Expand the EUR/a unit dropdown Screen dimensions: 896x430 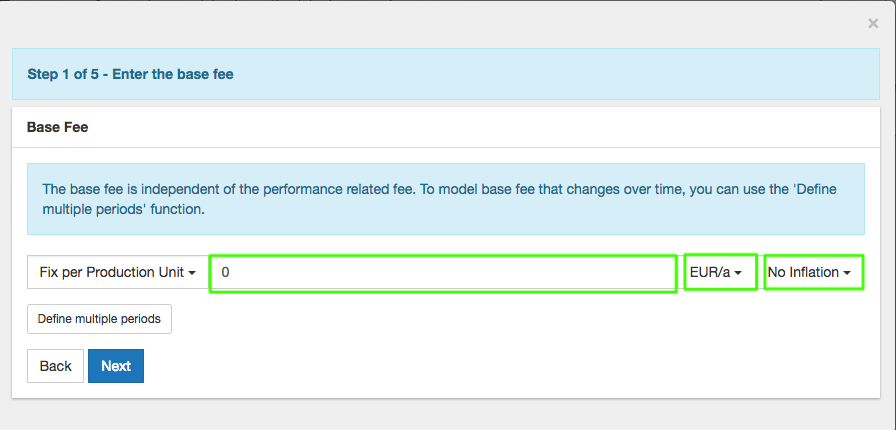click(720, 272)
